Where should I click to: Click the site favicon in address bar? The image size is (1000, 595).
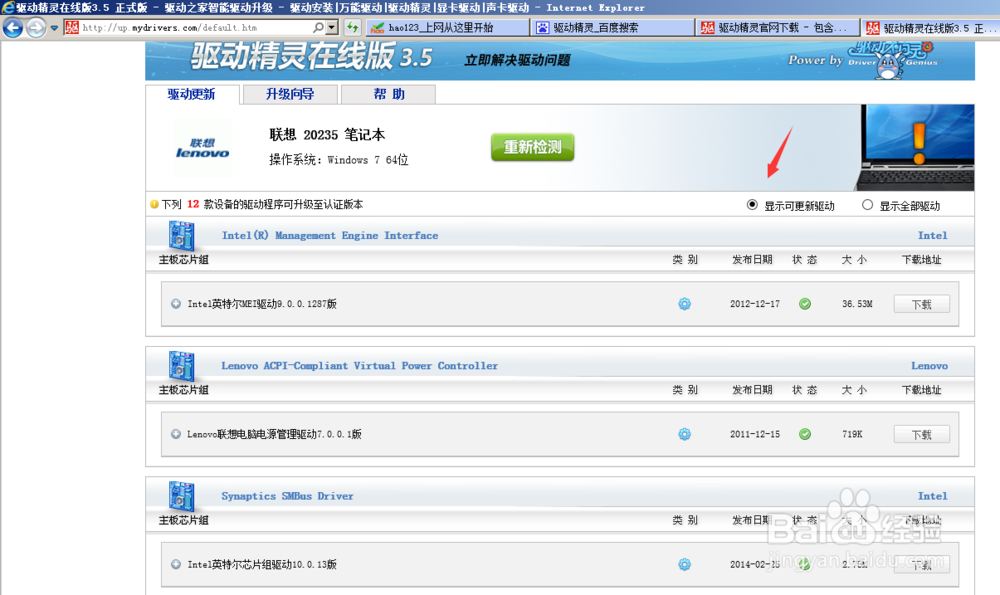[72, 27]
